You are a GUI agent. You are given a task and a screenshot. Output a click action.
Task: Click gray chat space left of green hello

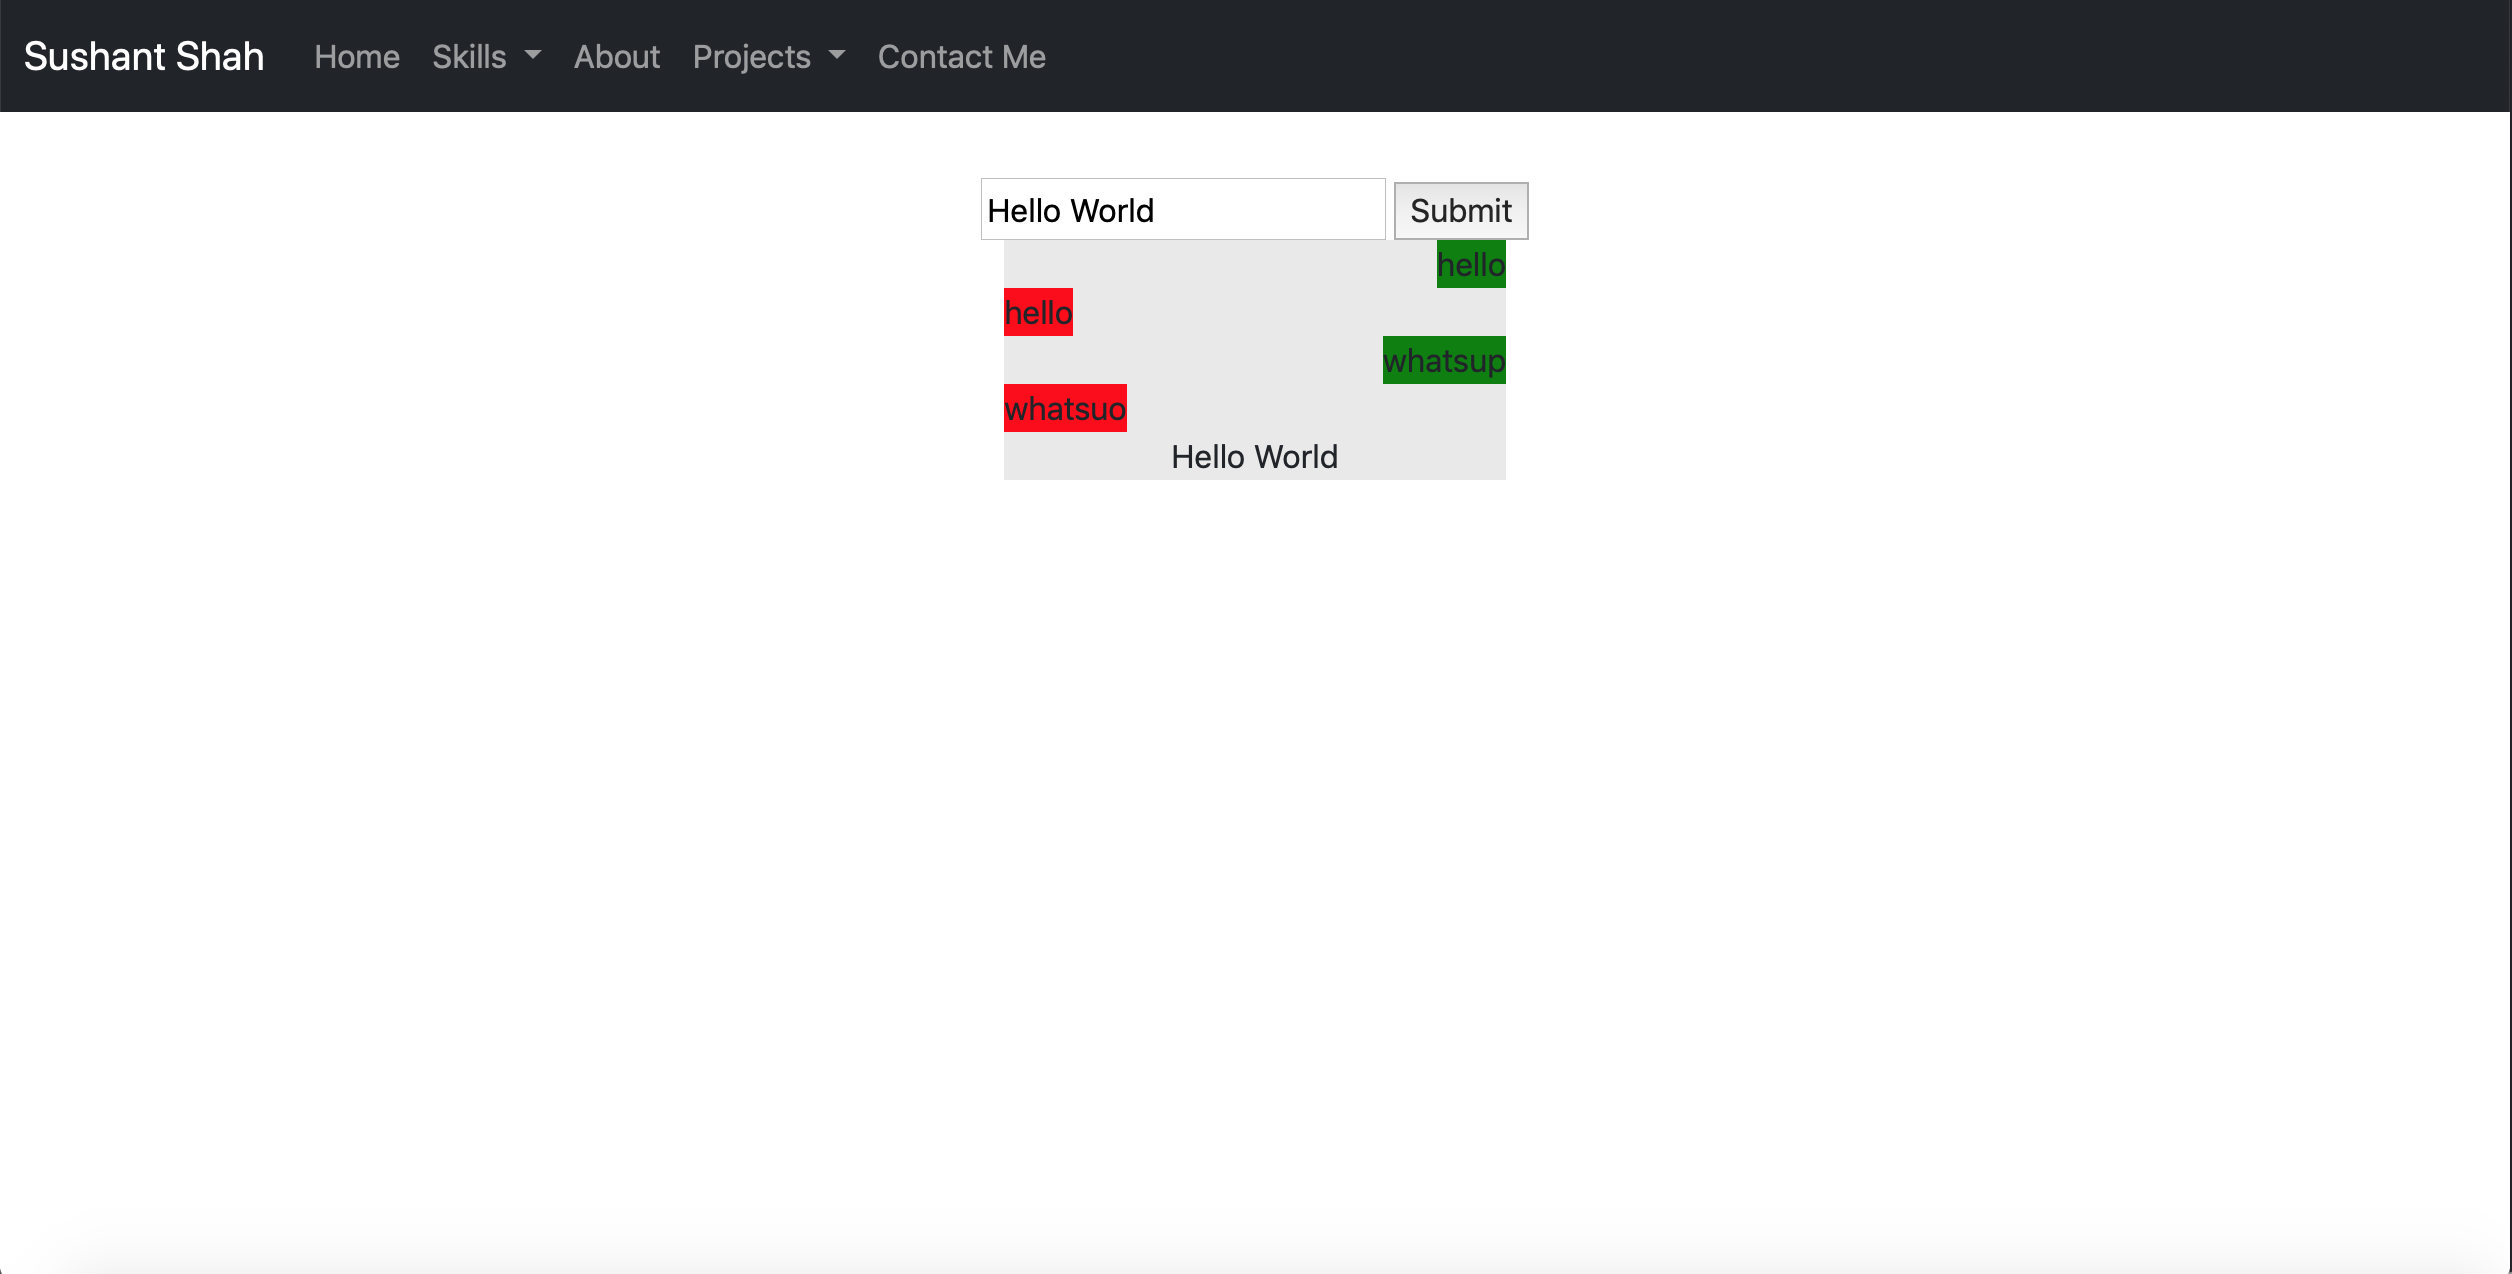pos(1220,265)
